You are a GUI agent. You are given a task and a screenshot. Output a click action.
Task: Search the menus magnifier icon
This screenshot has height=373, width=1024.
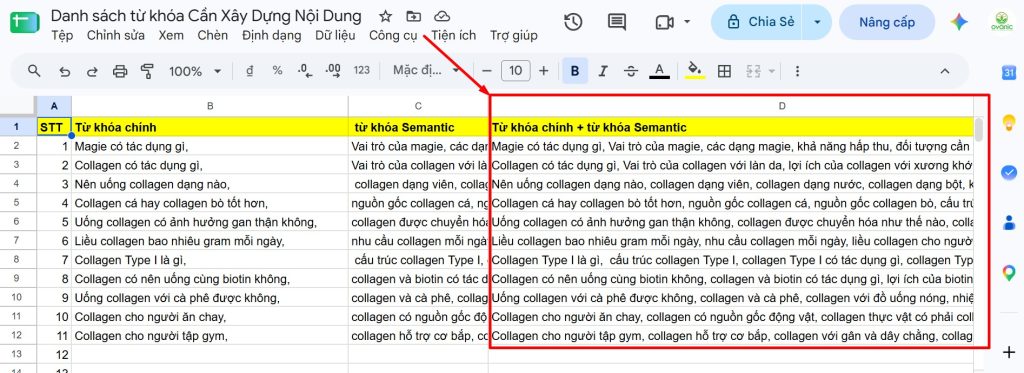pos(34,71)
